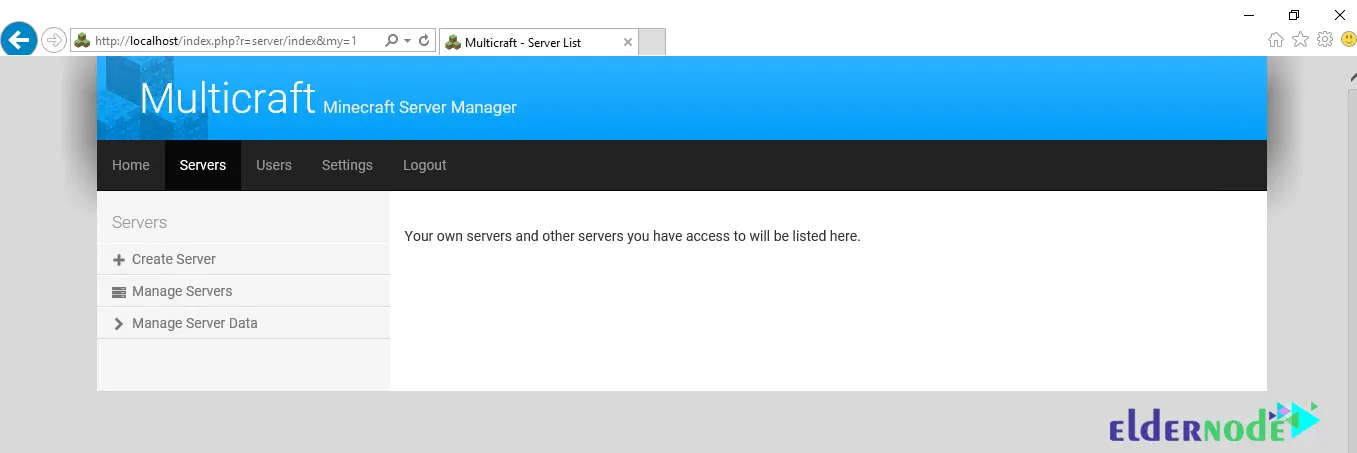Open the address bar autocomplete dropdown arrow

tap(408, 41)
